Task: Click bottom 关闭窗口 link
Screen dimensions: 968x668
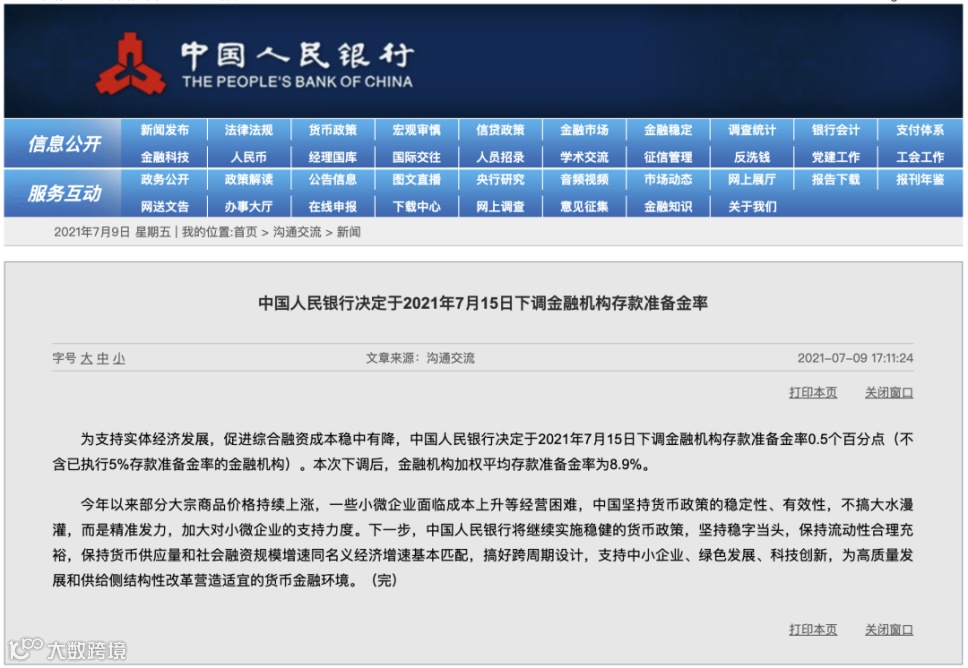Action: [x=889, y=630]
